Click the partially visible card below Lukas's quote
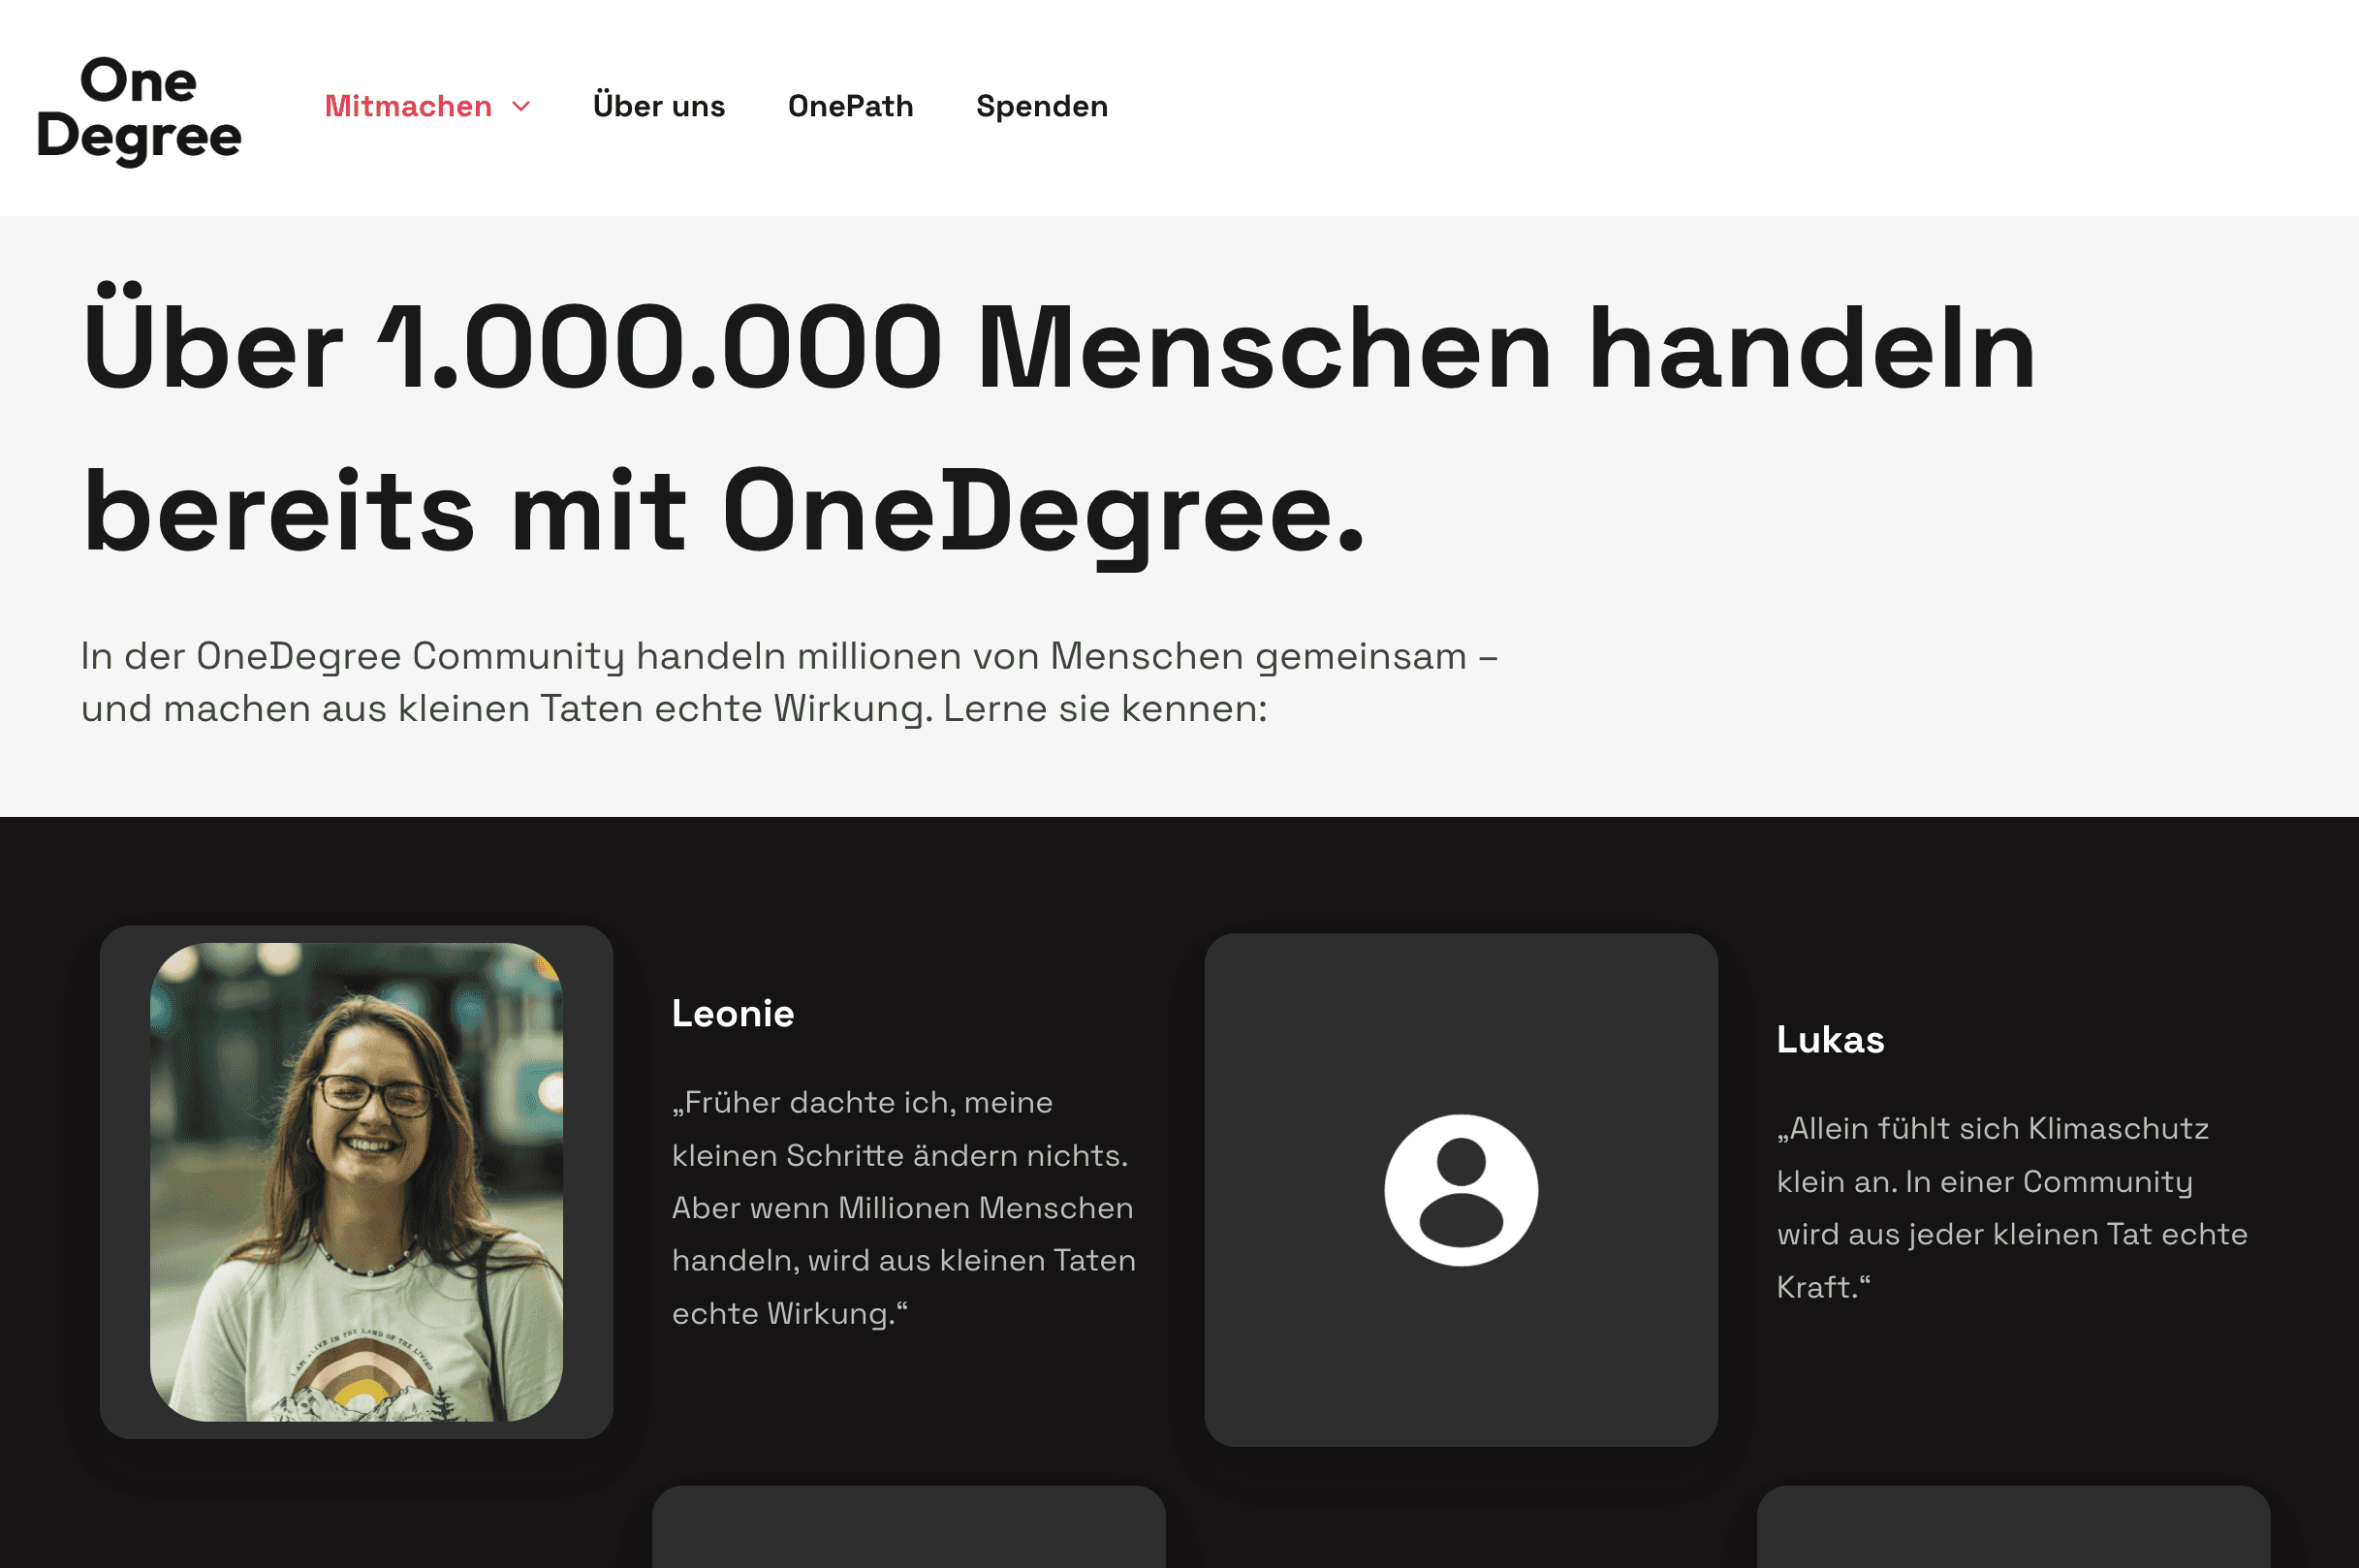This screenshot has height=1568, width=2359. tap(2013, 1527)
